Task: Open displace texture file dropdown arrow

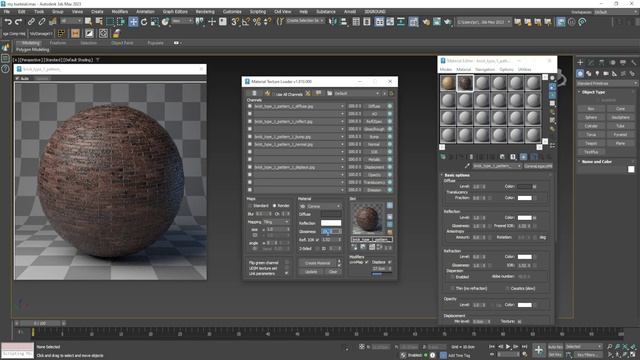Action: point(342,167)
